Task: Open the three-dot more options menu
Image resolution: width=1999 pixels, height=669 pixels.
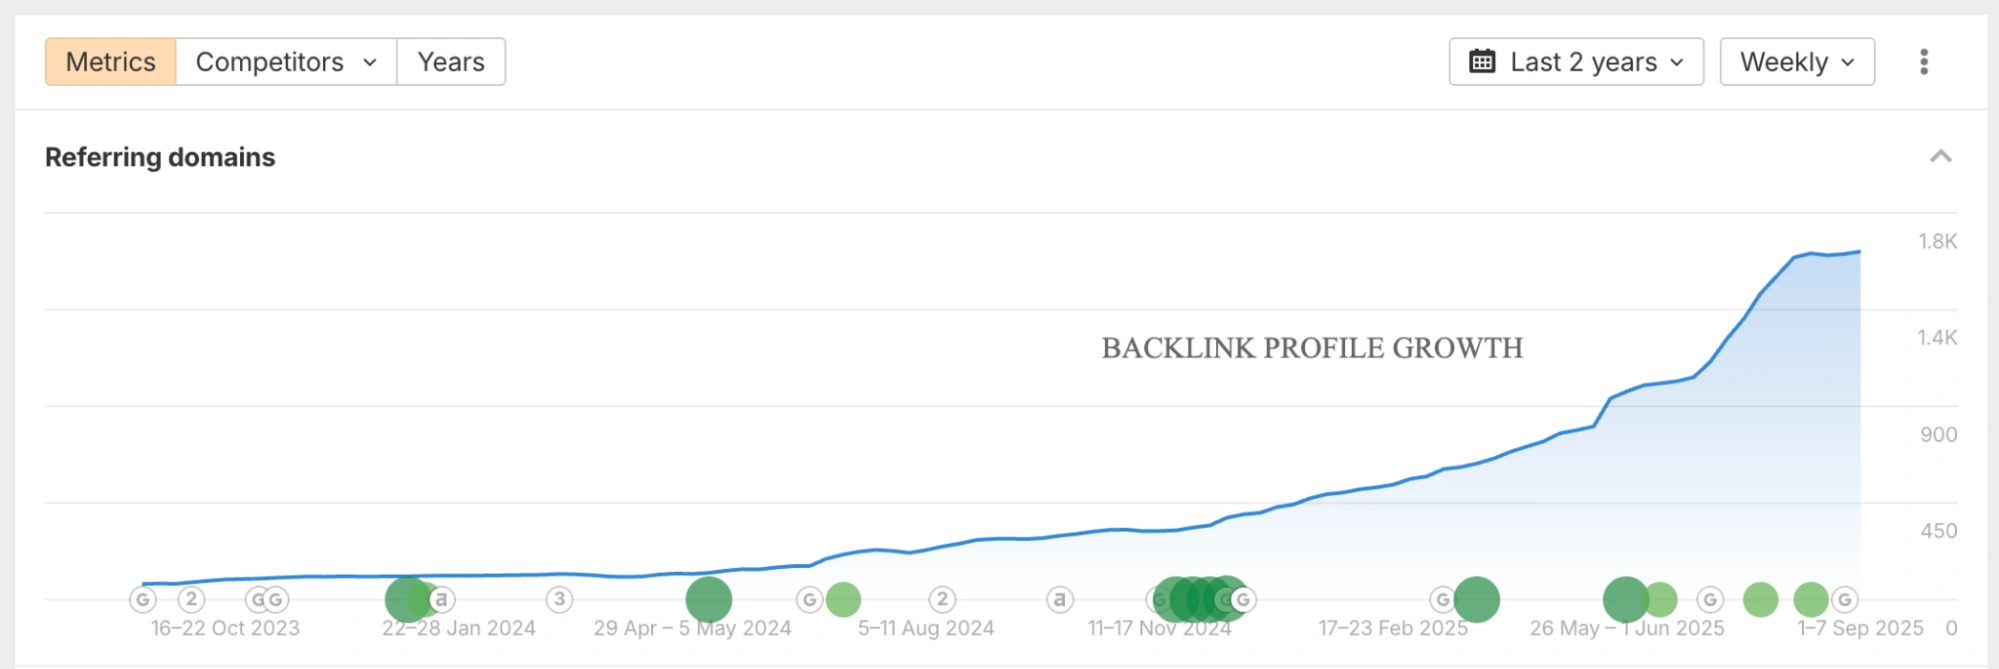Action: (x=1923, y=62)
